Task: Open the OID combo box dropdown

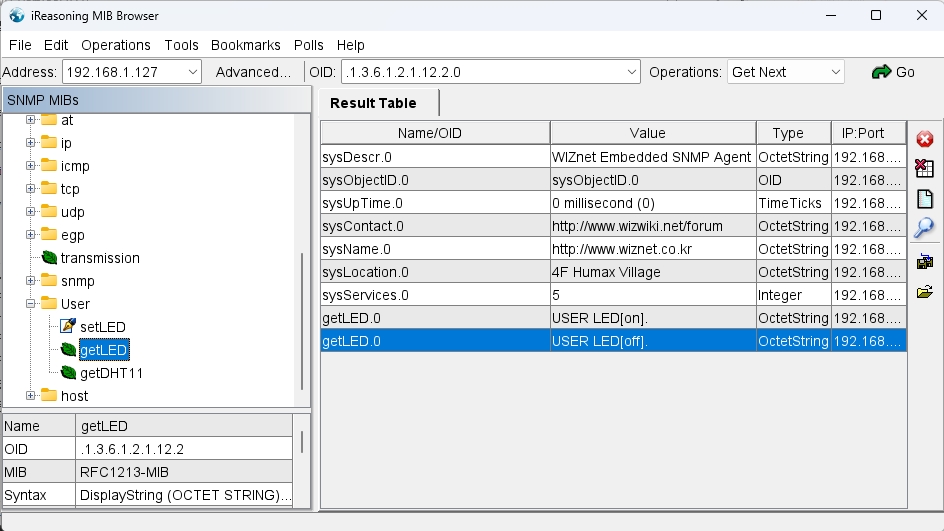Action: 631,72
